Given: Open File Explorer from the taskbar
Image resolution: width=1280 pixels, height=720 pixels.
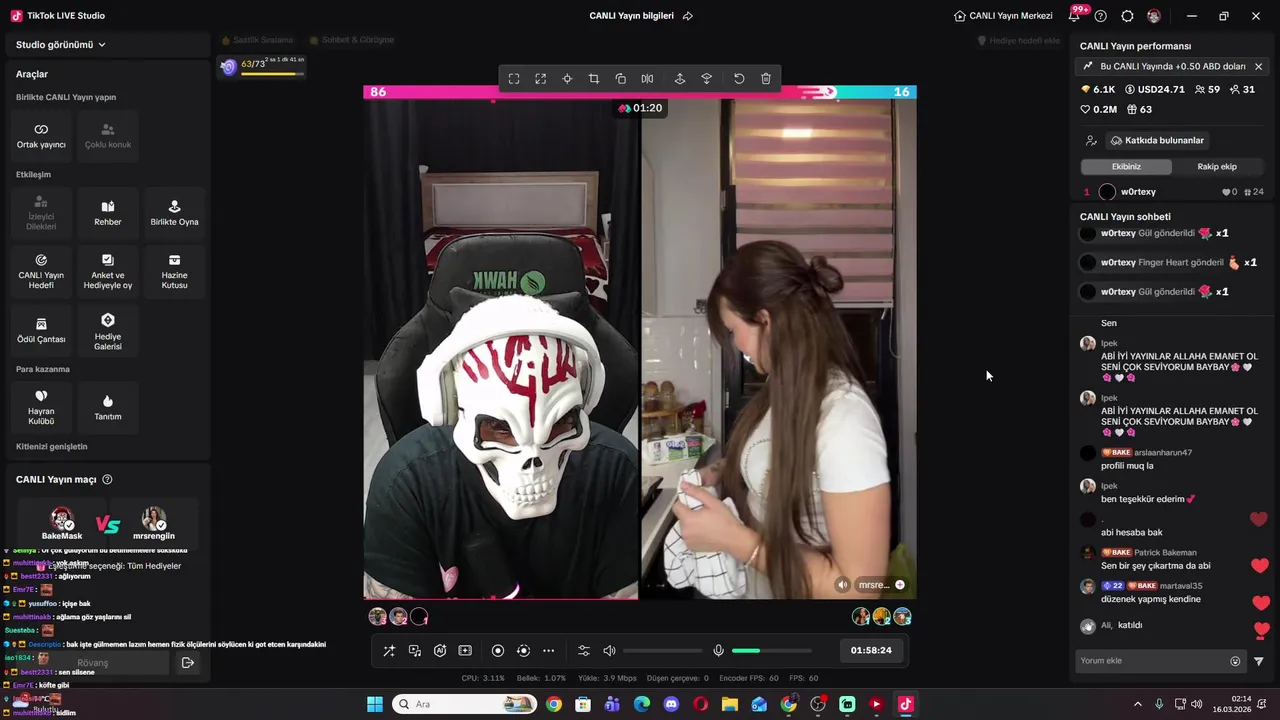Looking at the screenshot, I should pos(730,704).
